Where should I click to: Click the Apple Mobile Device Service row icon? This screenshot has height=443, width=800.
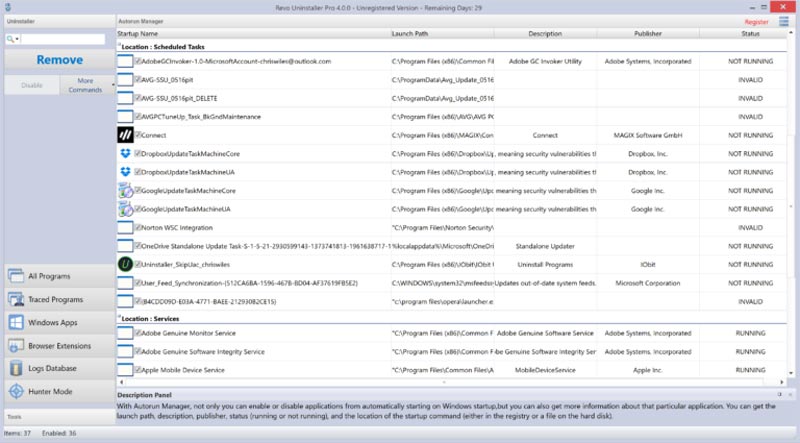coord(125,370)
